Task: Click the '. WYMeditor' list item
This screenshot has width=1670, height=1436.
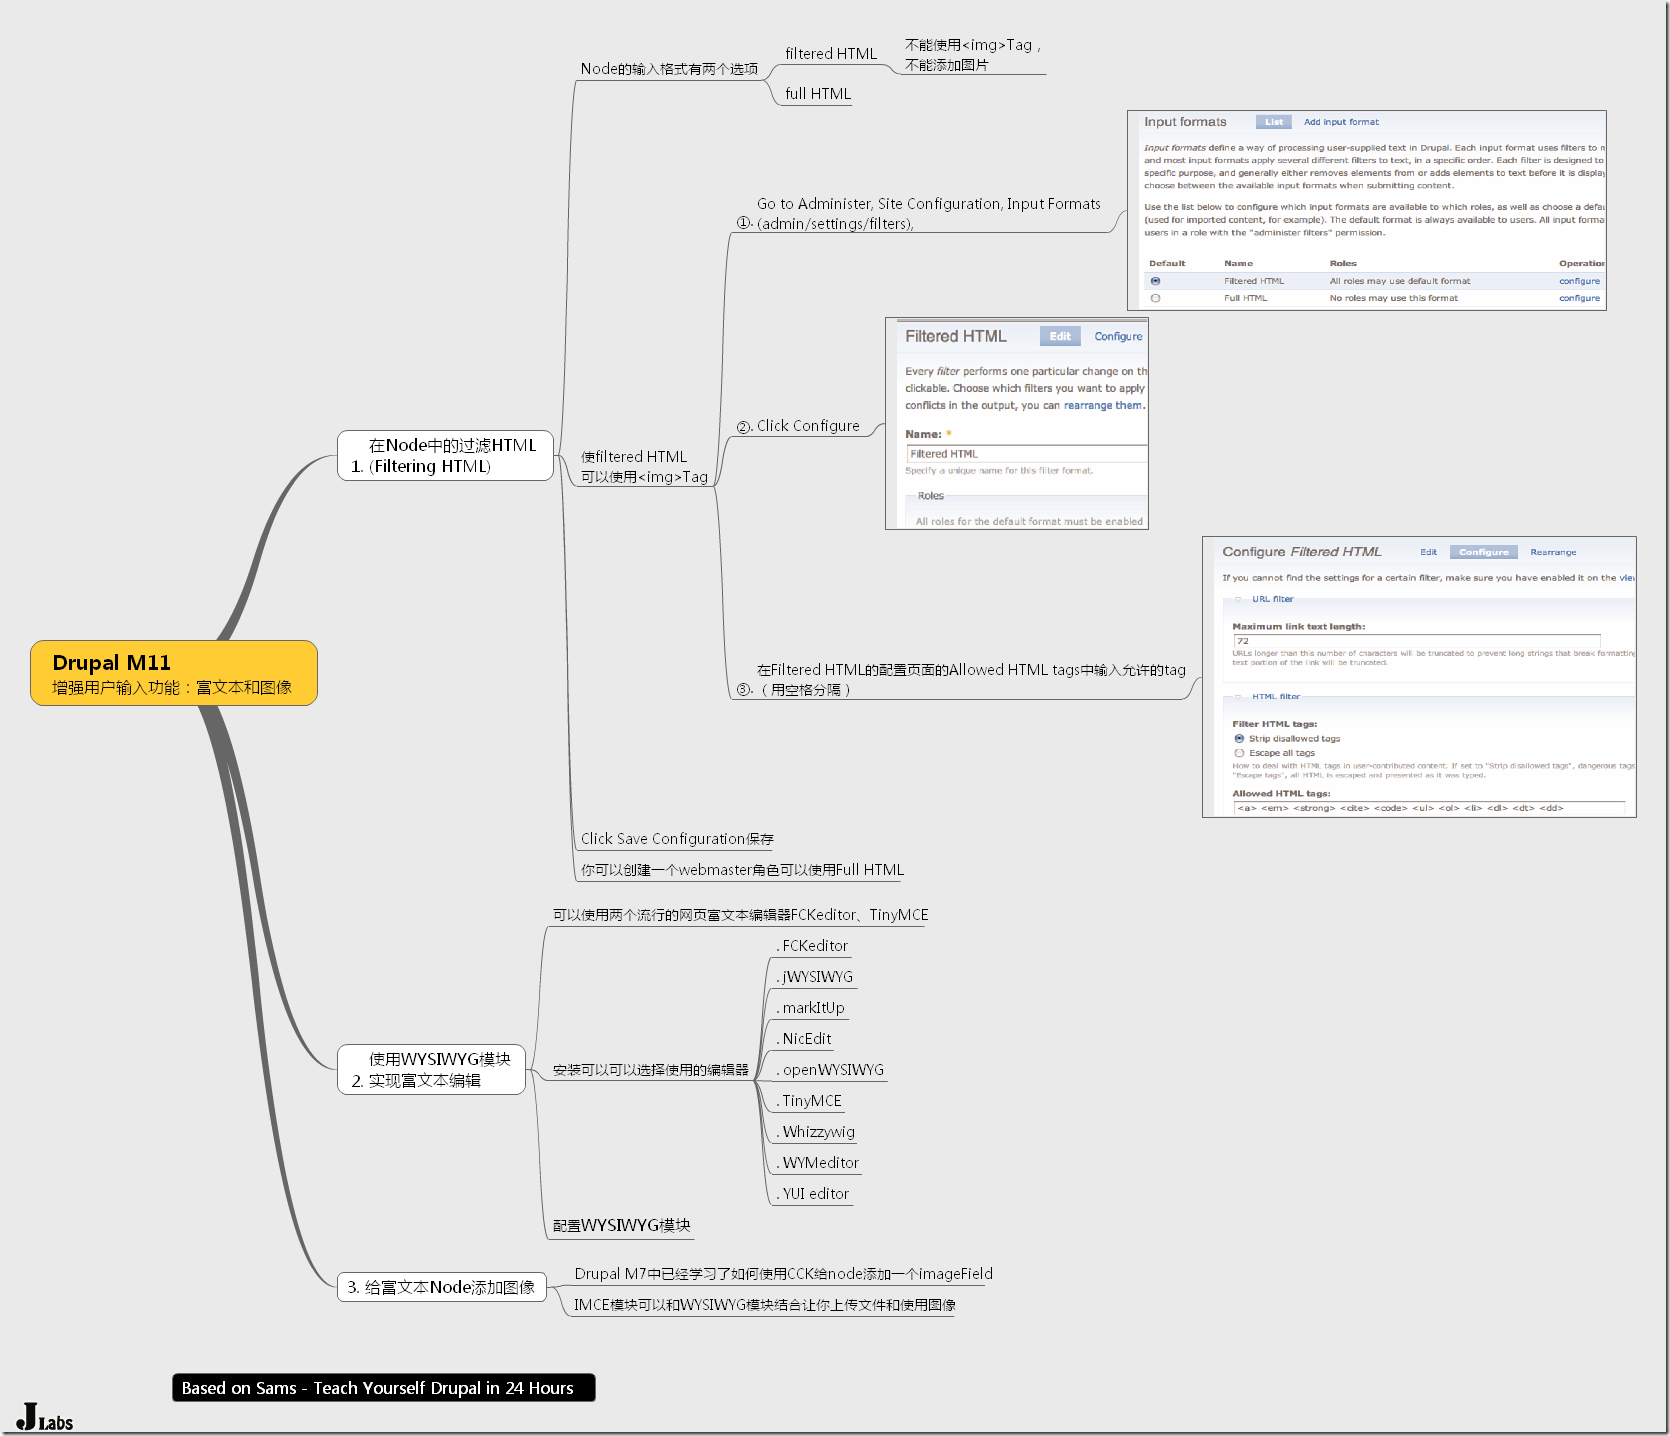Action: [818, 1163]
